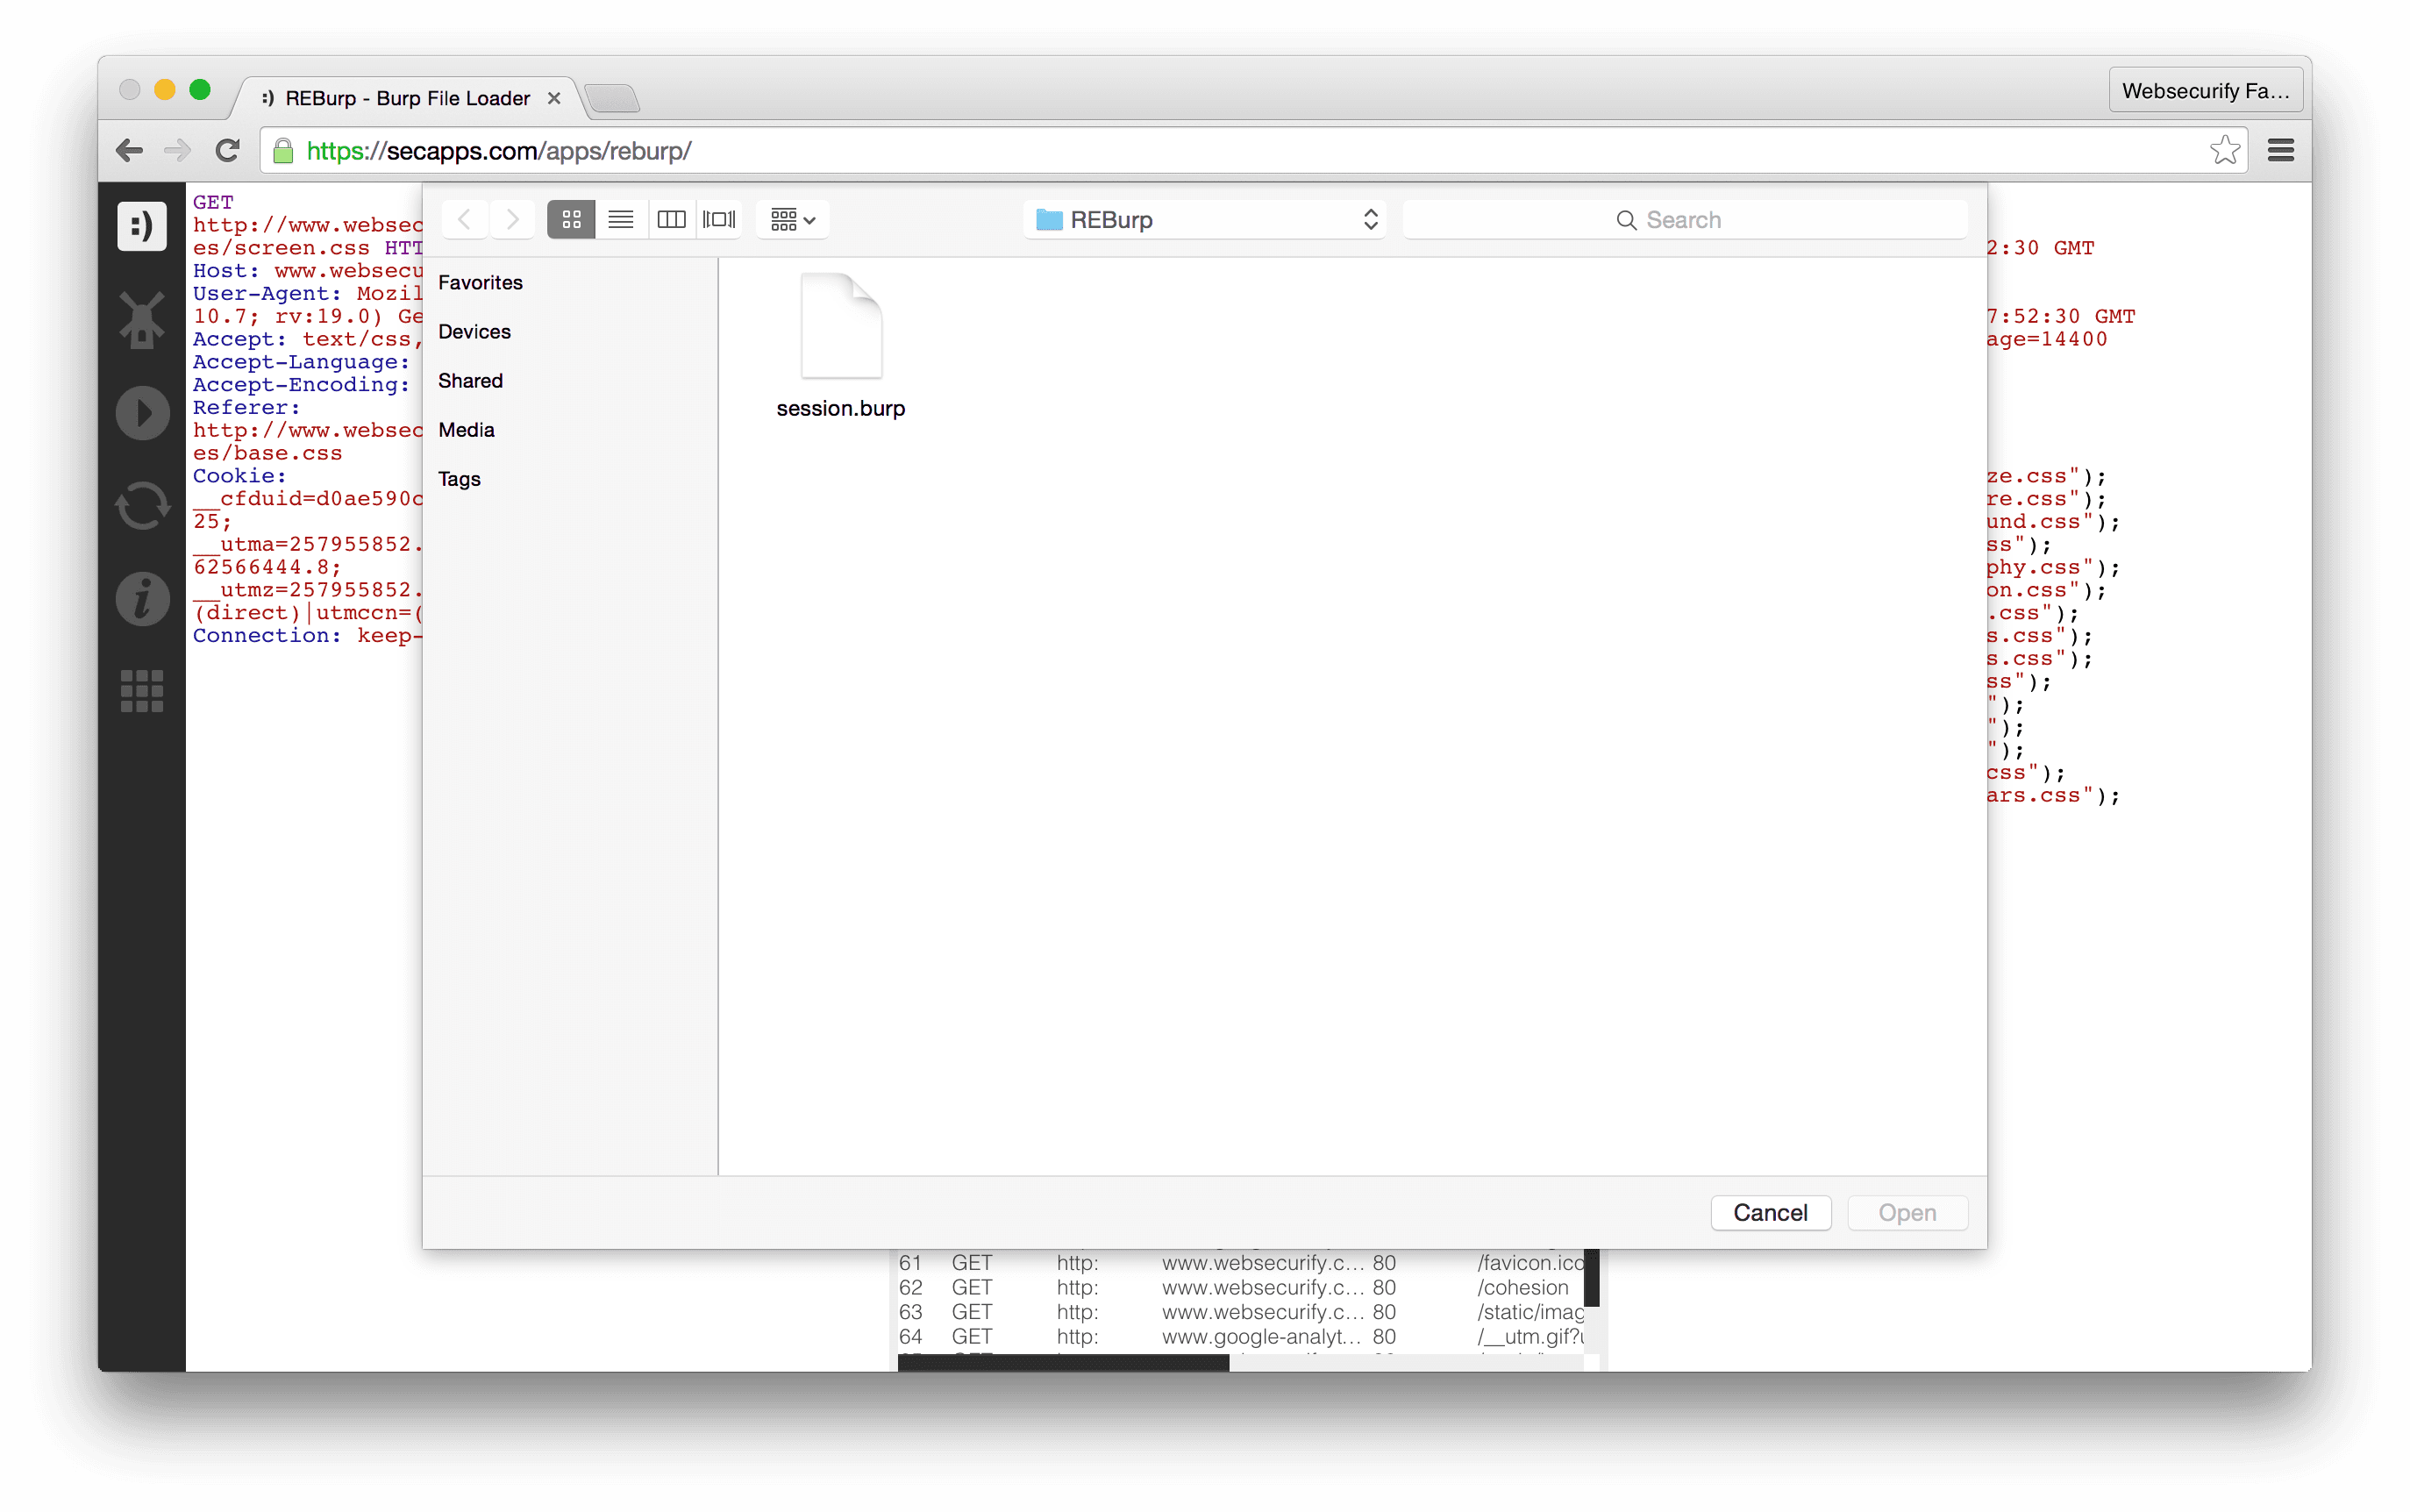Bookmark the page with the star icon

2224,150
